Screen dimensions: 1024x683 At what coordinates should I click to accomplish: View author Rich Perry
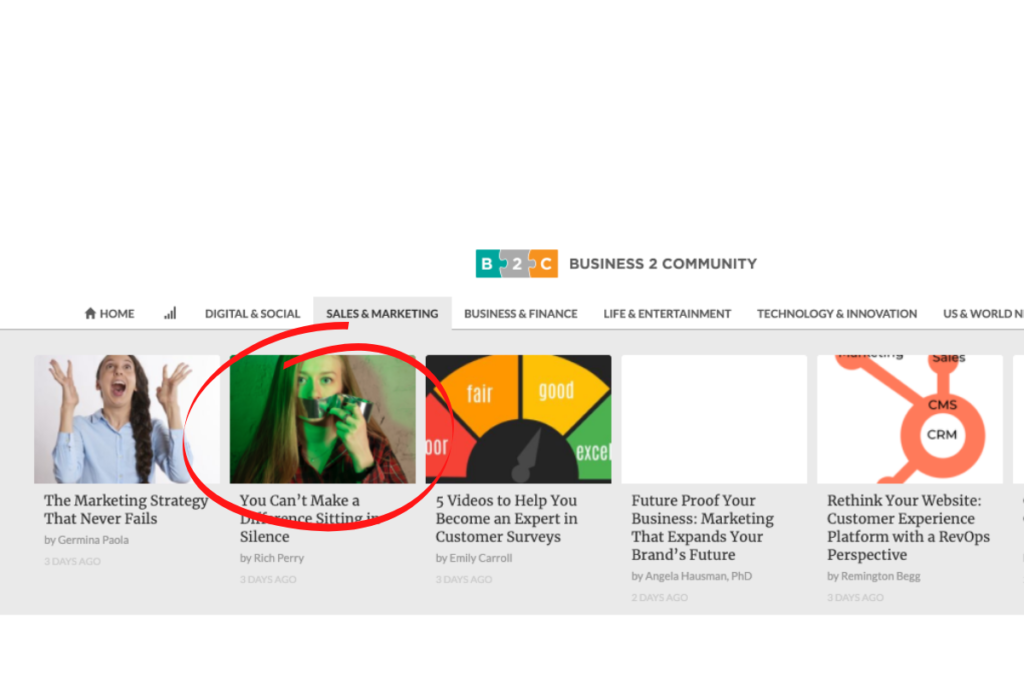click(272, 558)
